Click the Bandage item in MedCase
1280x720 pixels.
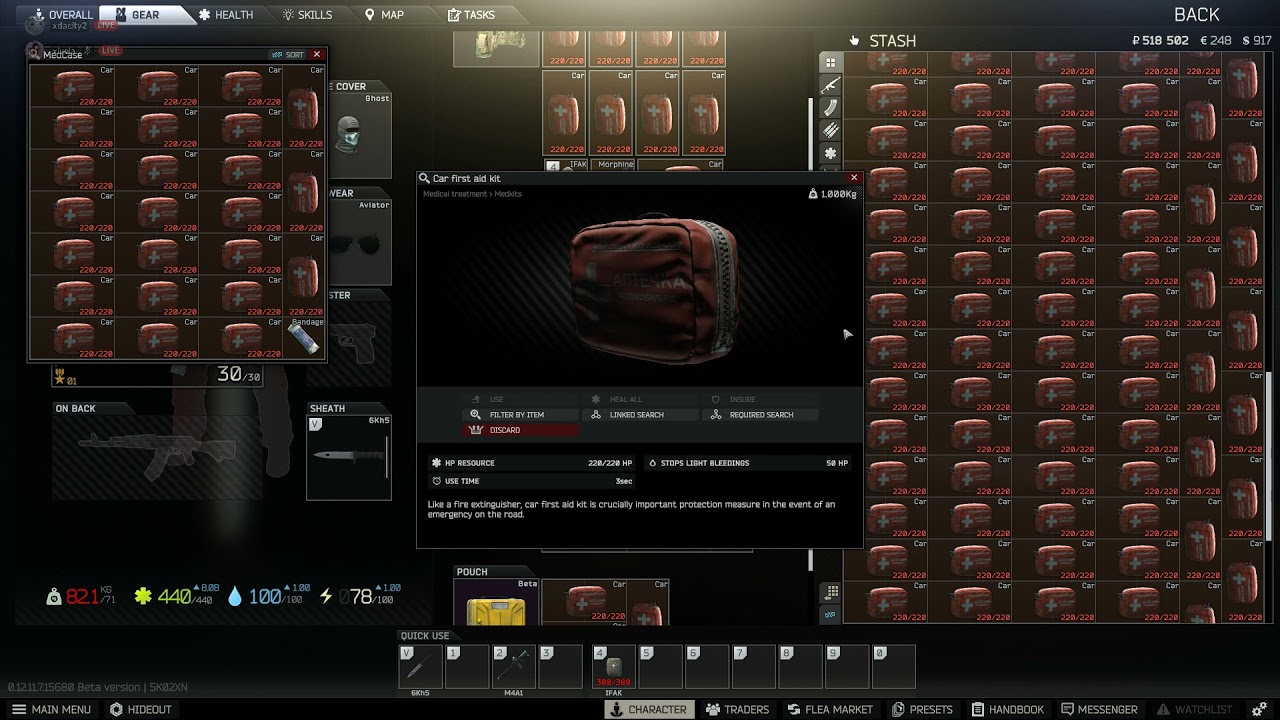(305, 337)
